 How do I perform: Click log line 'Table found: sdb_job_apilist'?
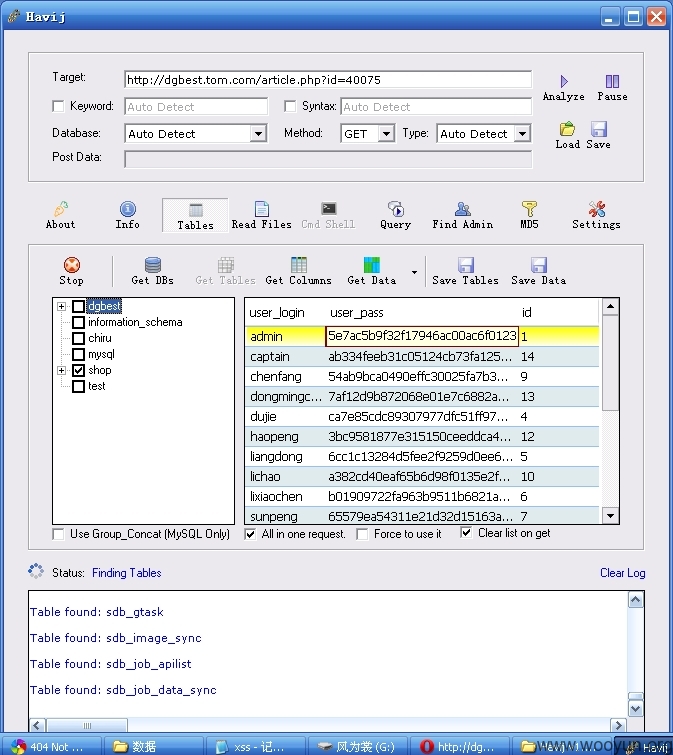pyautogui.click(x=111, y=664)
